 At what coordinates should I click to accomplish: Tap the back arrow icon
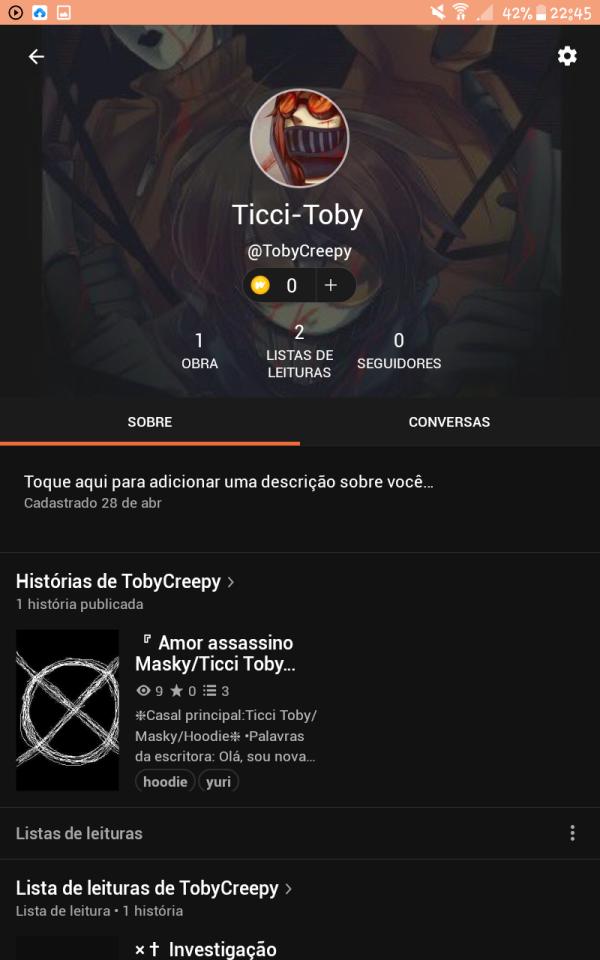36,57
